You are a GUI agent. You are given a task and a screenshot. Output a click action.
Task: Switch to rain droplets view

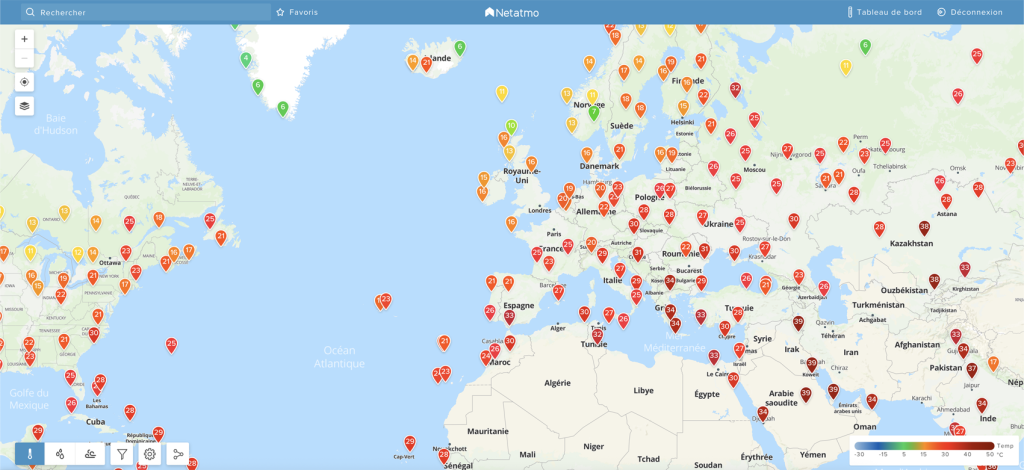point(60,454)
